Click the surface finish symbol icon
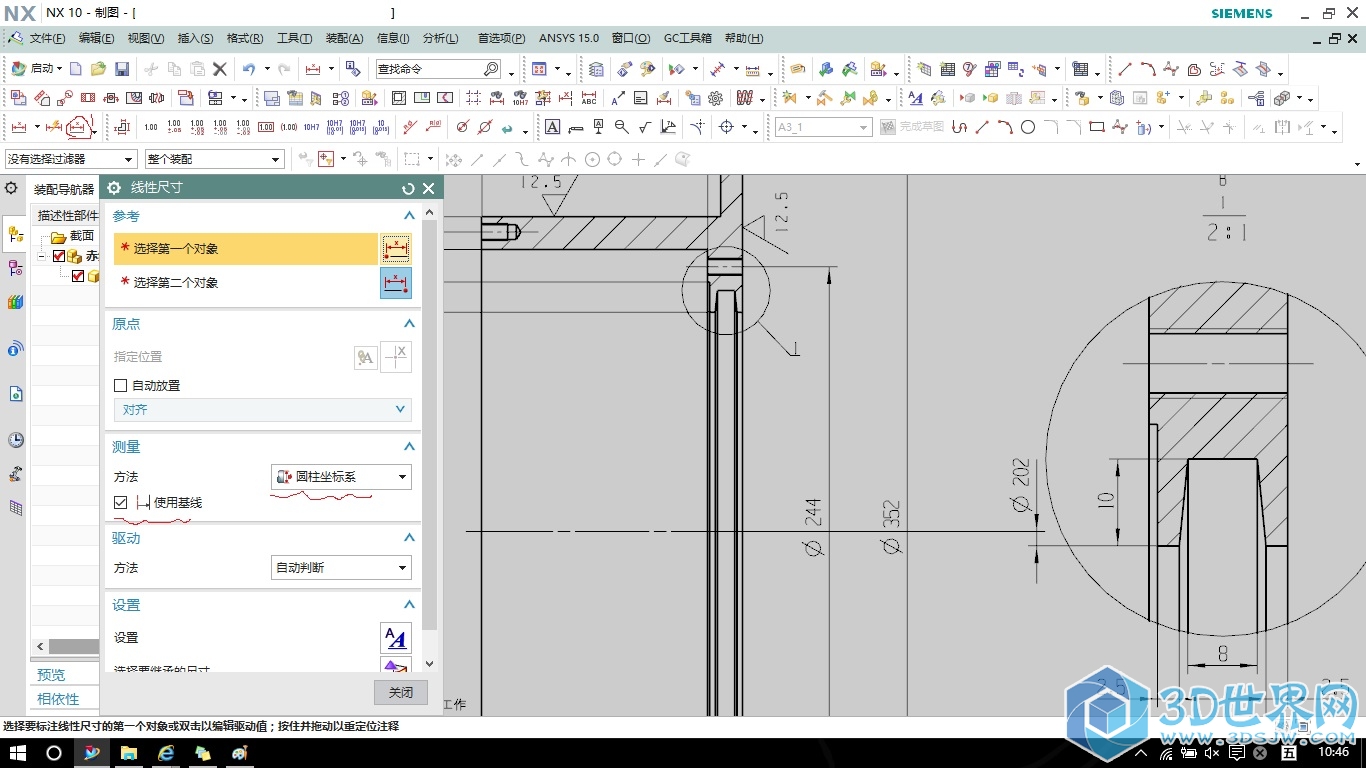The height and width of the screenshot is (768, 1366). [645, 127]
